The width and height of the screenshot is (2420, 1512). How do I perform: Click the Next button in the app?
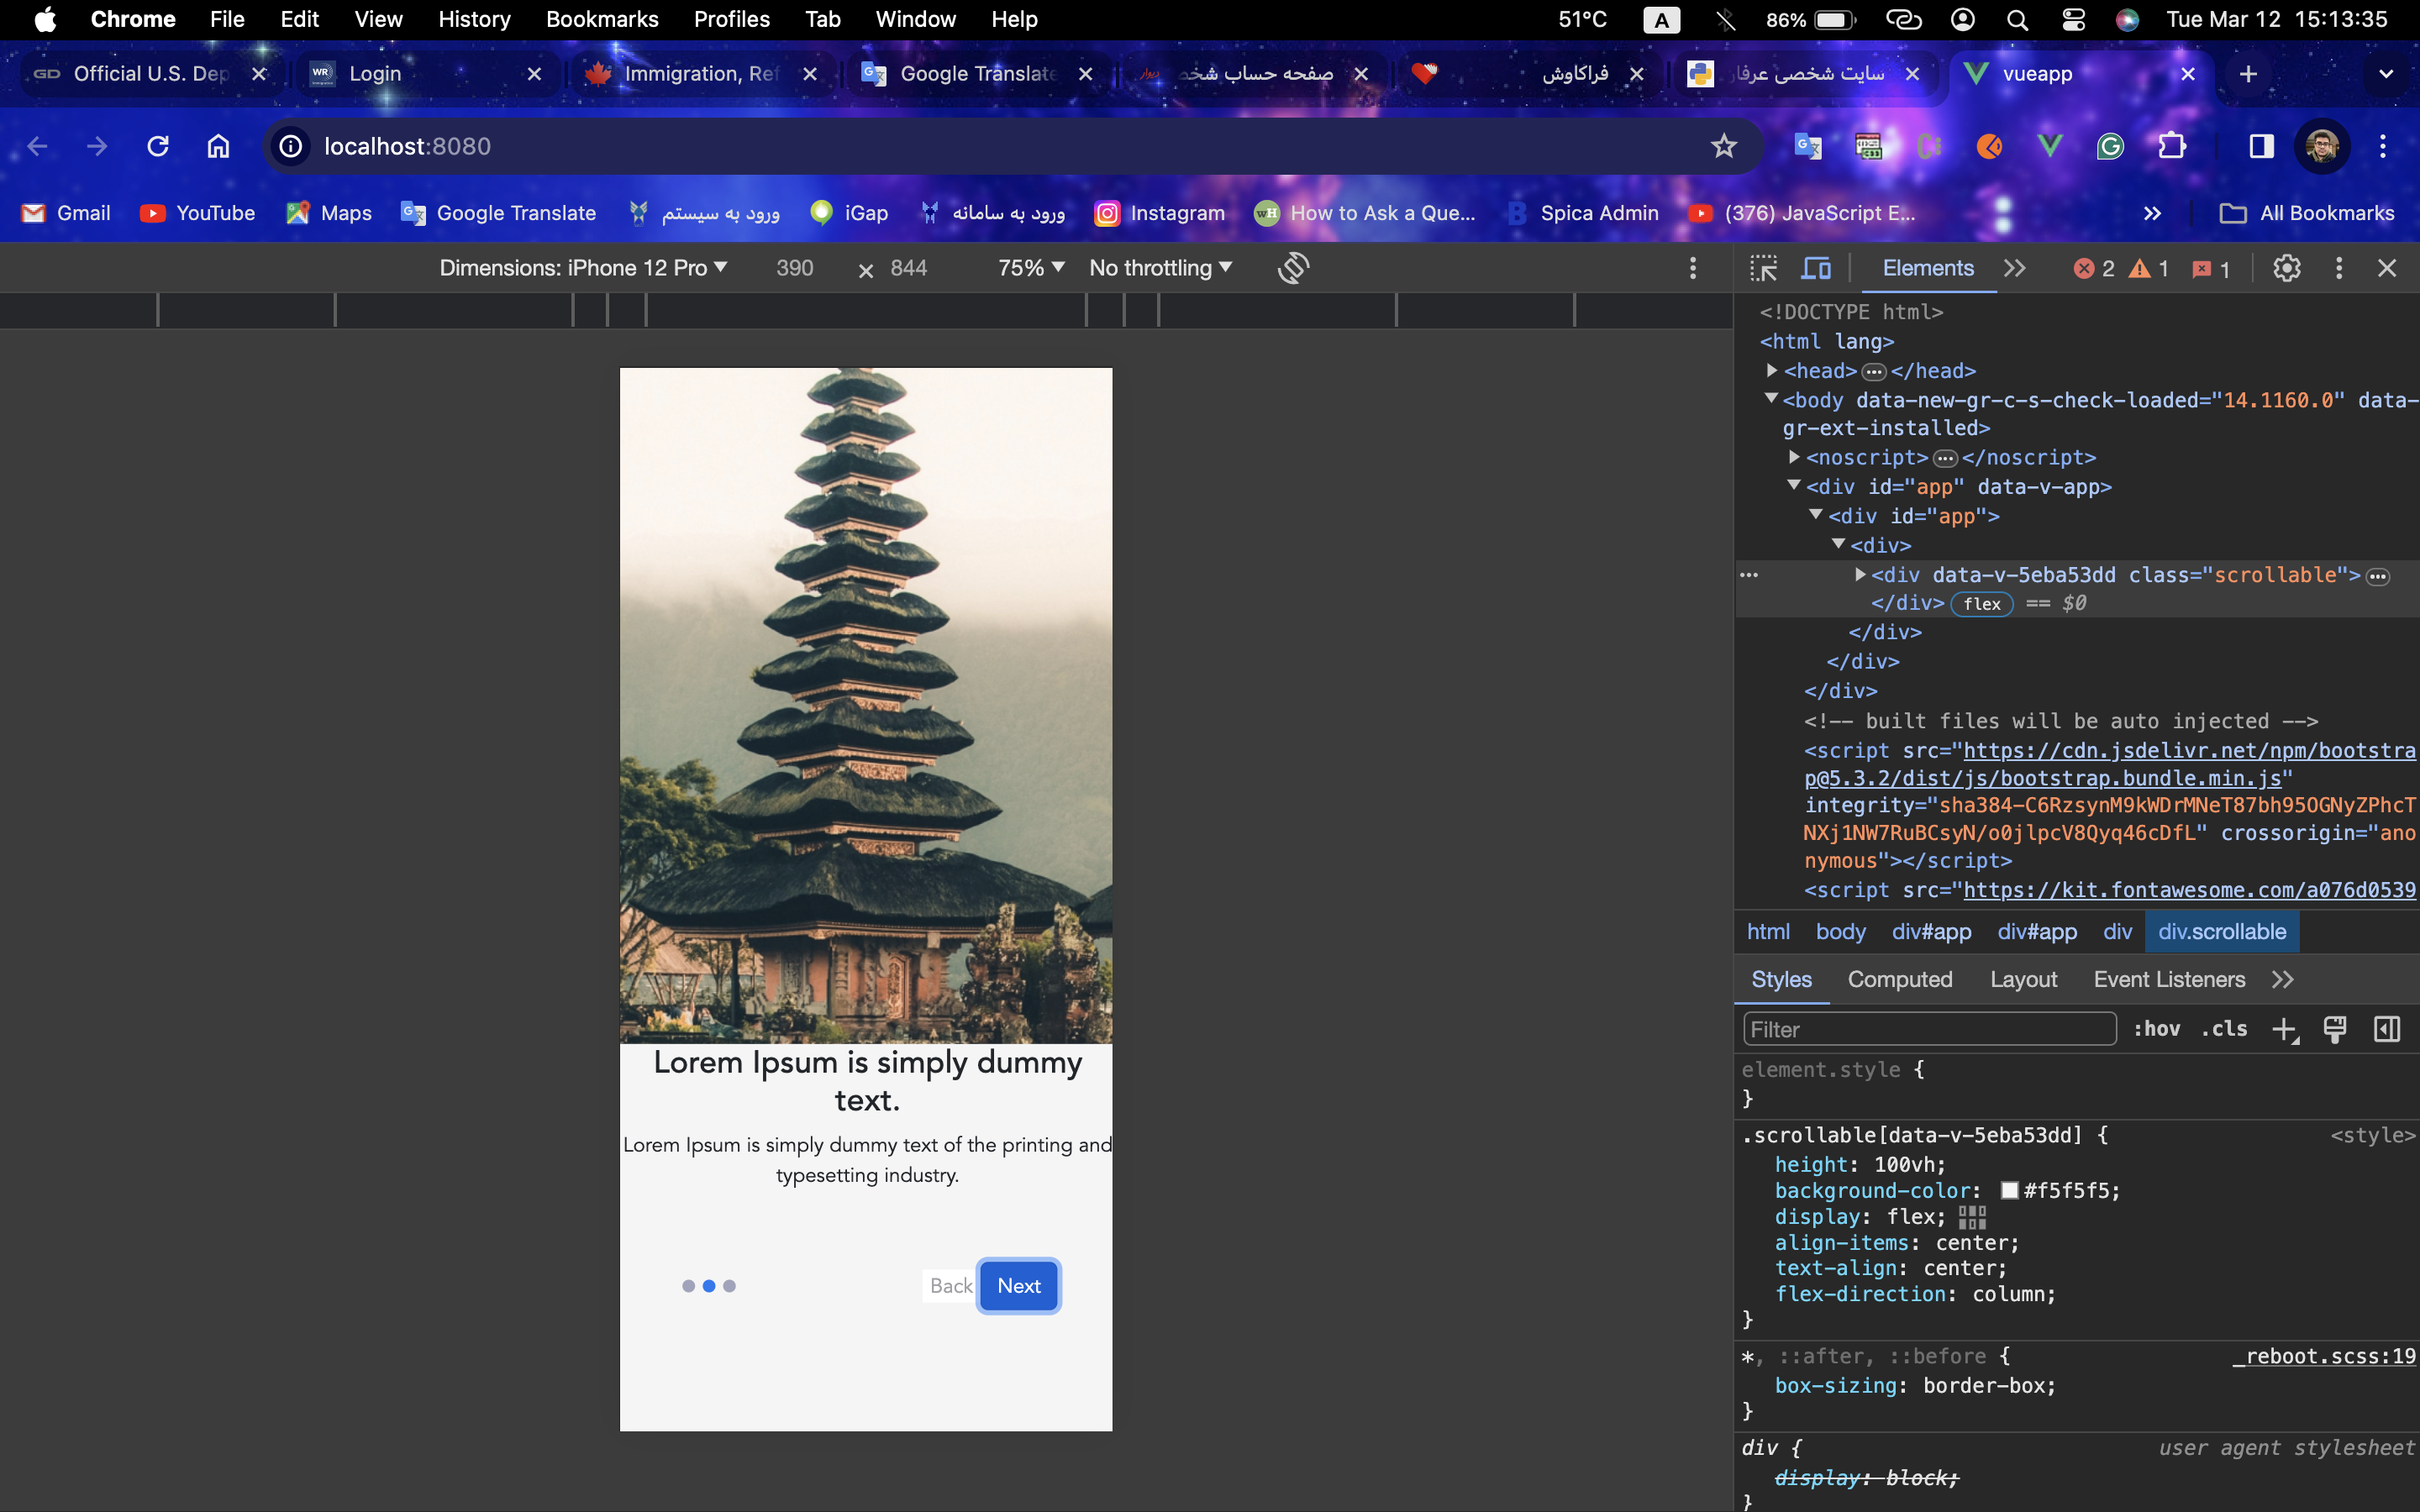point(1018,1285)
